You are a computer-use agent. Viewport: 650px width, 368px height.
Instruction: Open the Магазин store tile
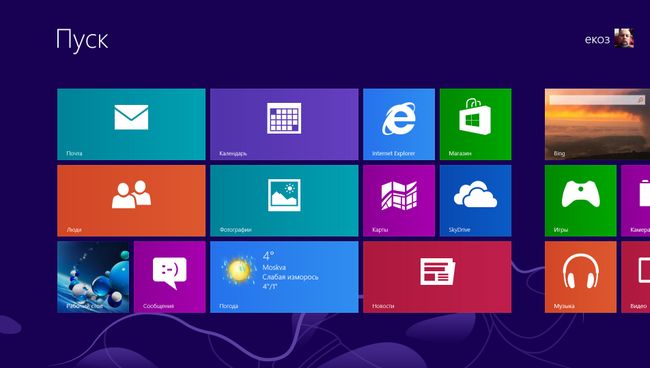475,124
